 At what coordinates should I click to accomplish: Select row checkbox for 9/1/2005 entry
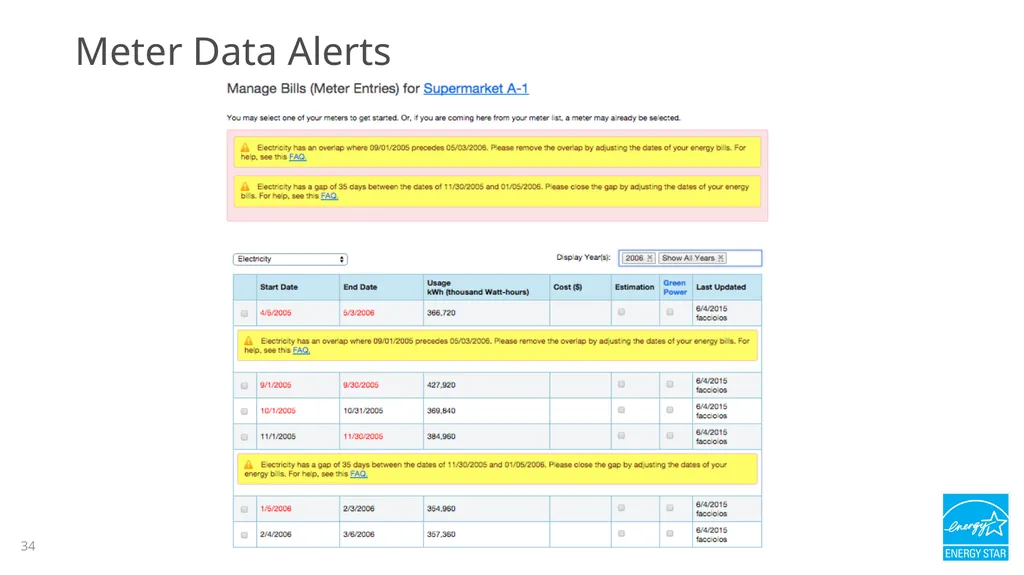coord(244,386)
